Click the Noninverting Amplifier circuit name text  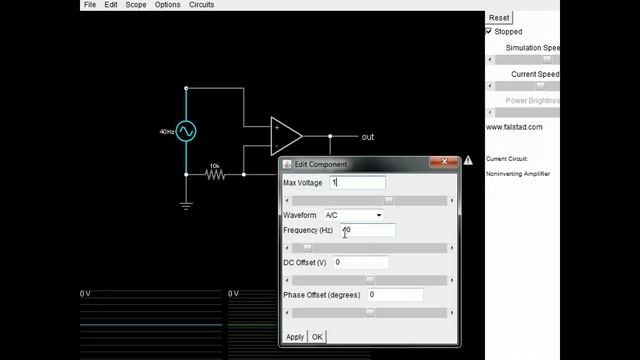pyautogui.click(x=518, y=174)
